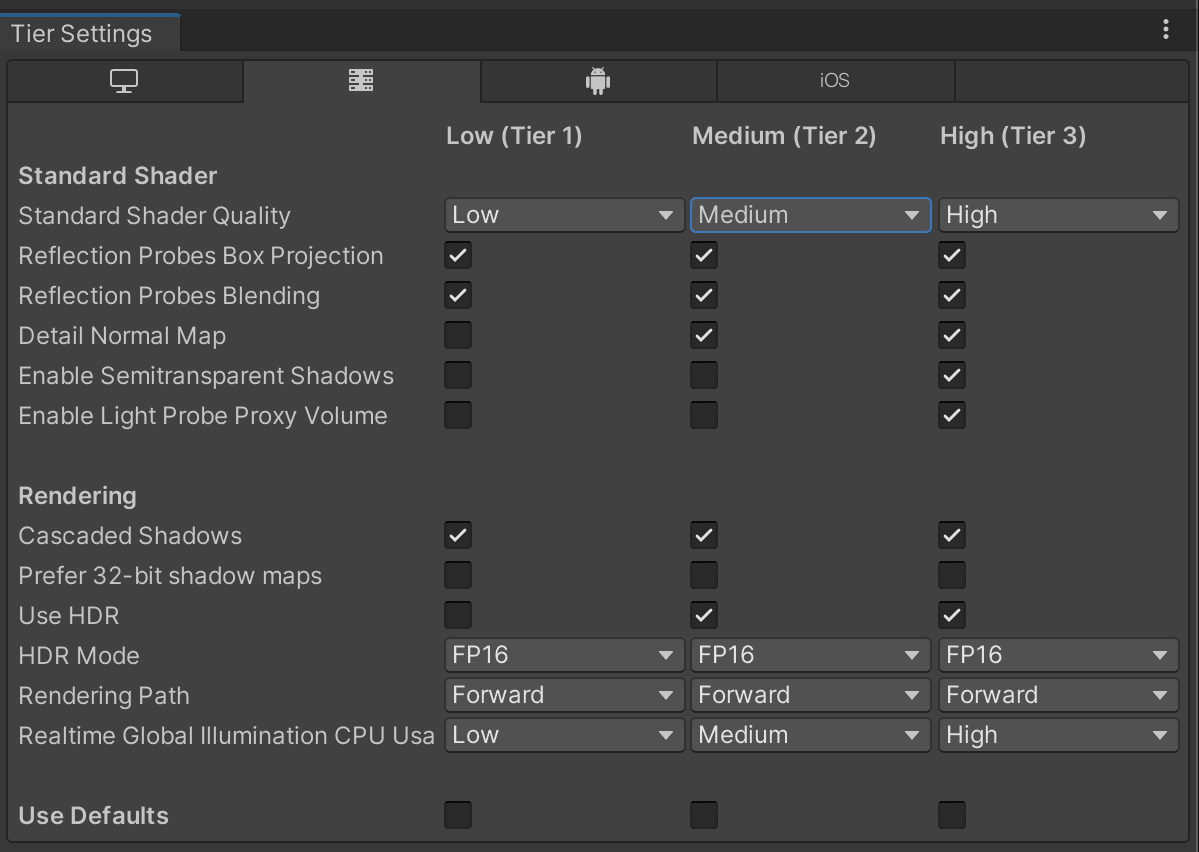
Task: Uncheck Cascaded Shadows for High tier
Action: pyautogui.click(x=952, y=535)
